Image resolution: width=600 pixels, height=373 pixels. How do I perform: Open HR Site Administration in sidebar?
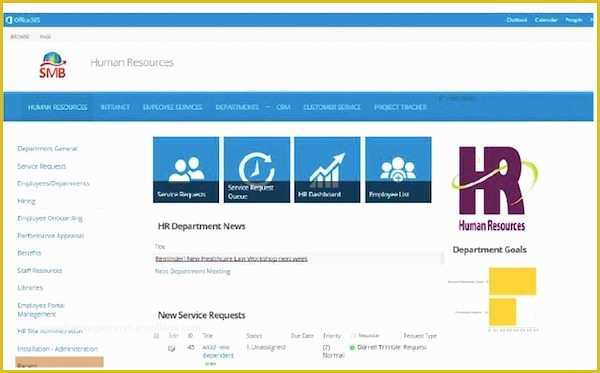point(50,331)
